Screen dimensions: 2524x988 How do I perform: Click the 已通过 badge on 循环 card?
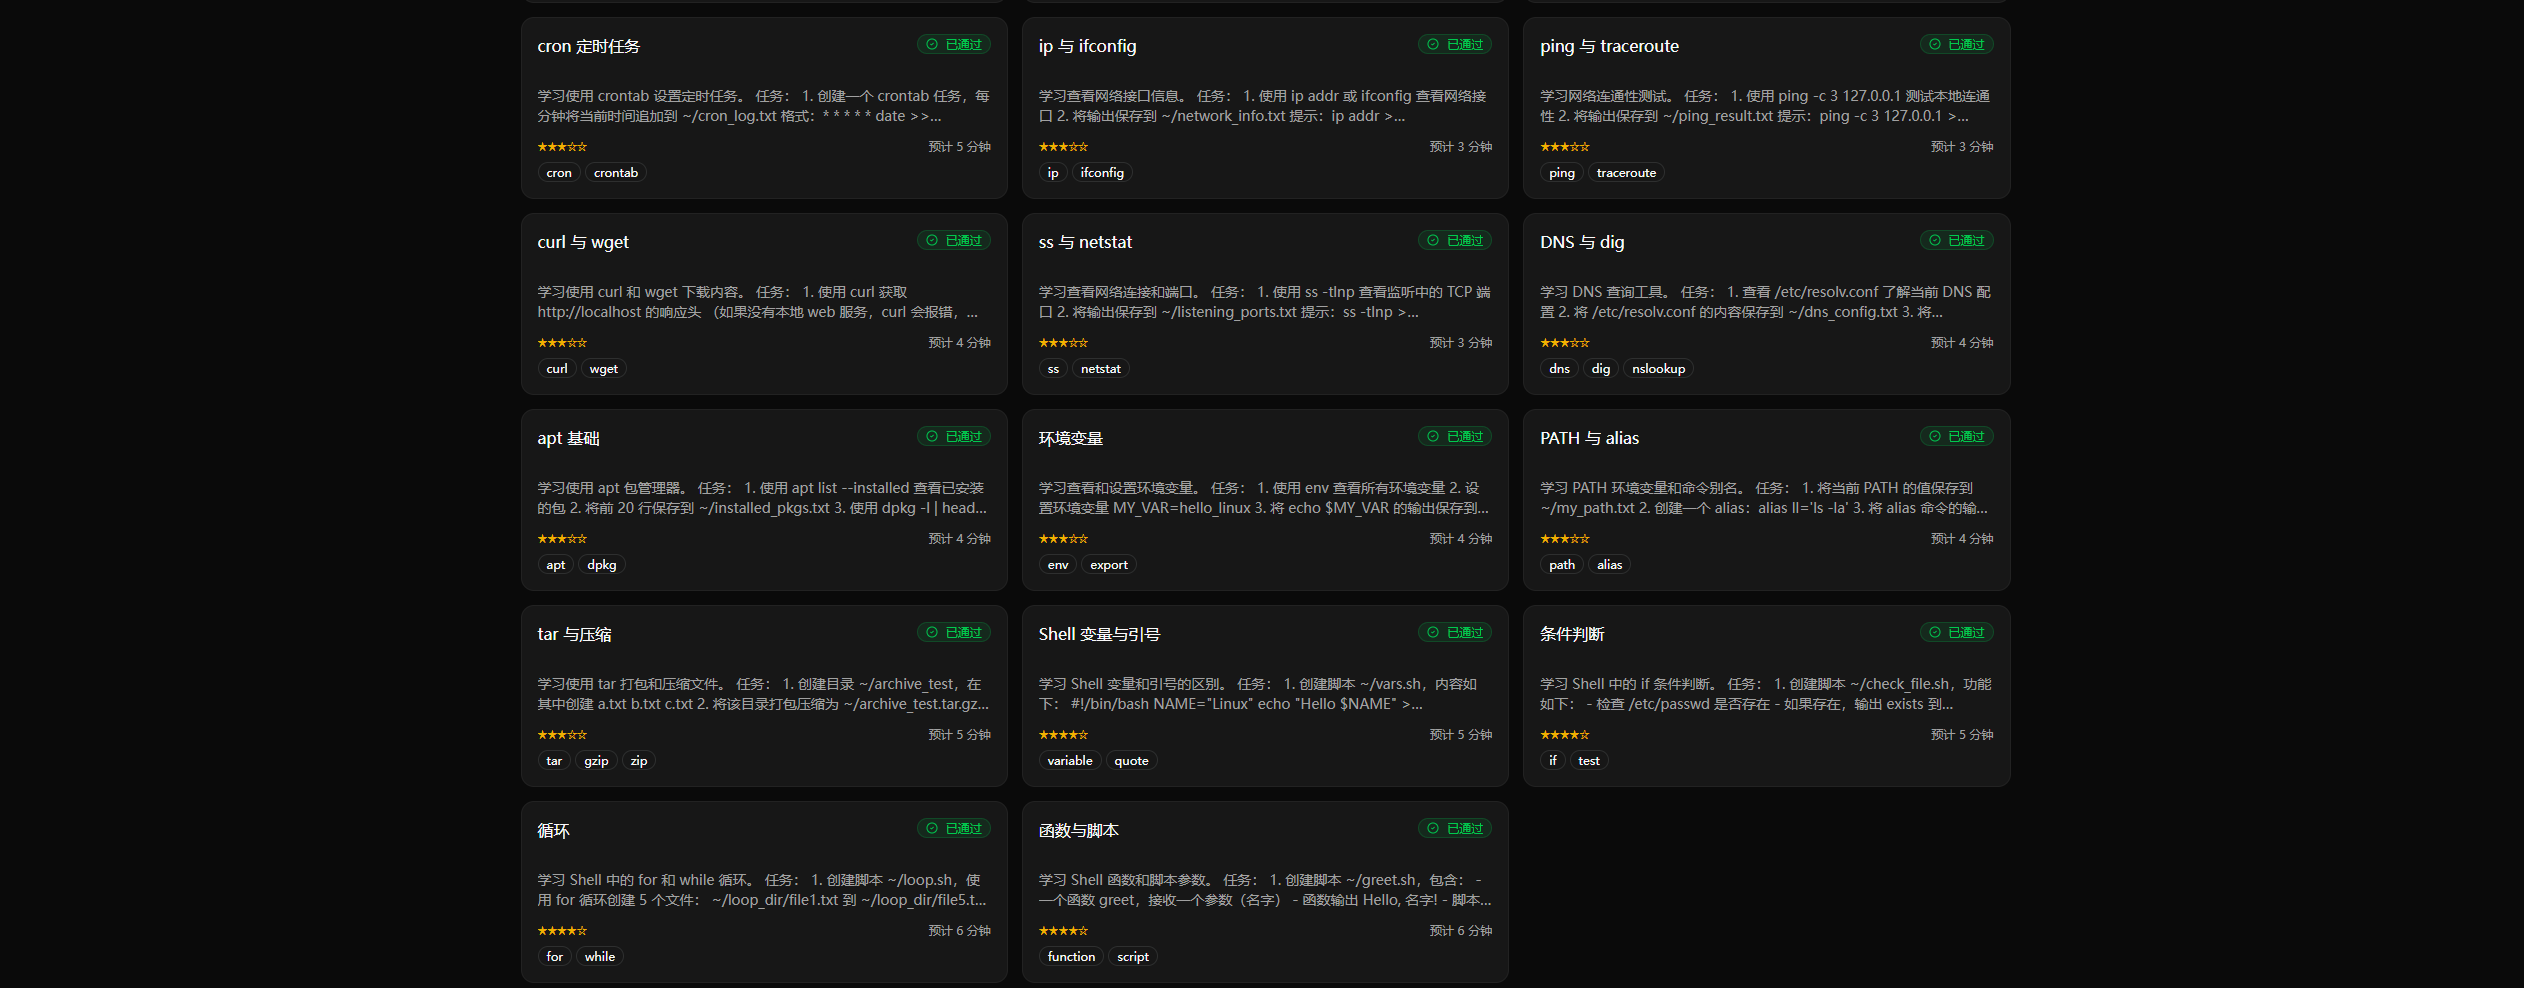tap(954, 828)
